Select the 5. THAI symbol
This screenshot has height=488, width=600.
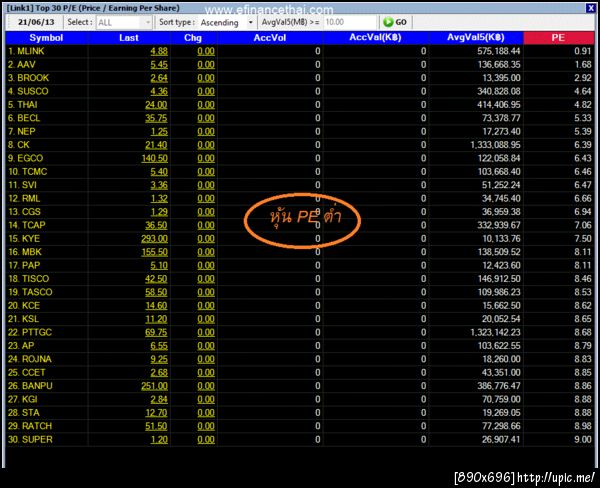23,105
